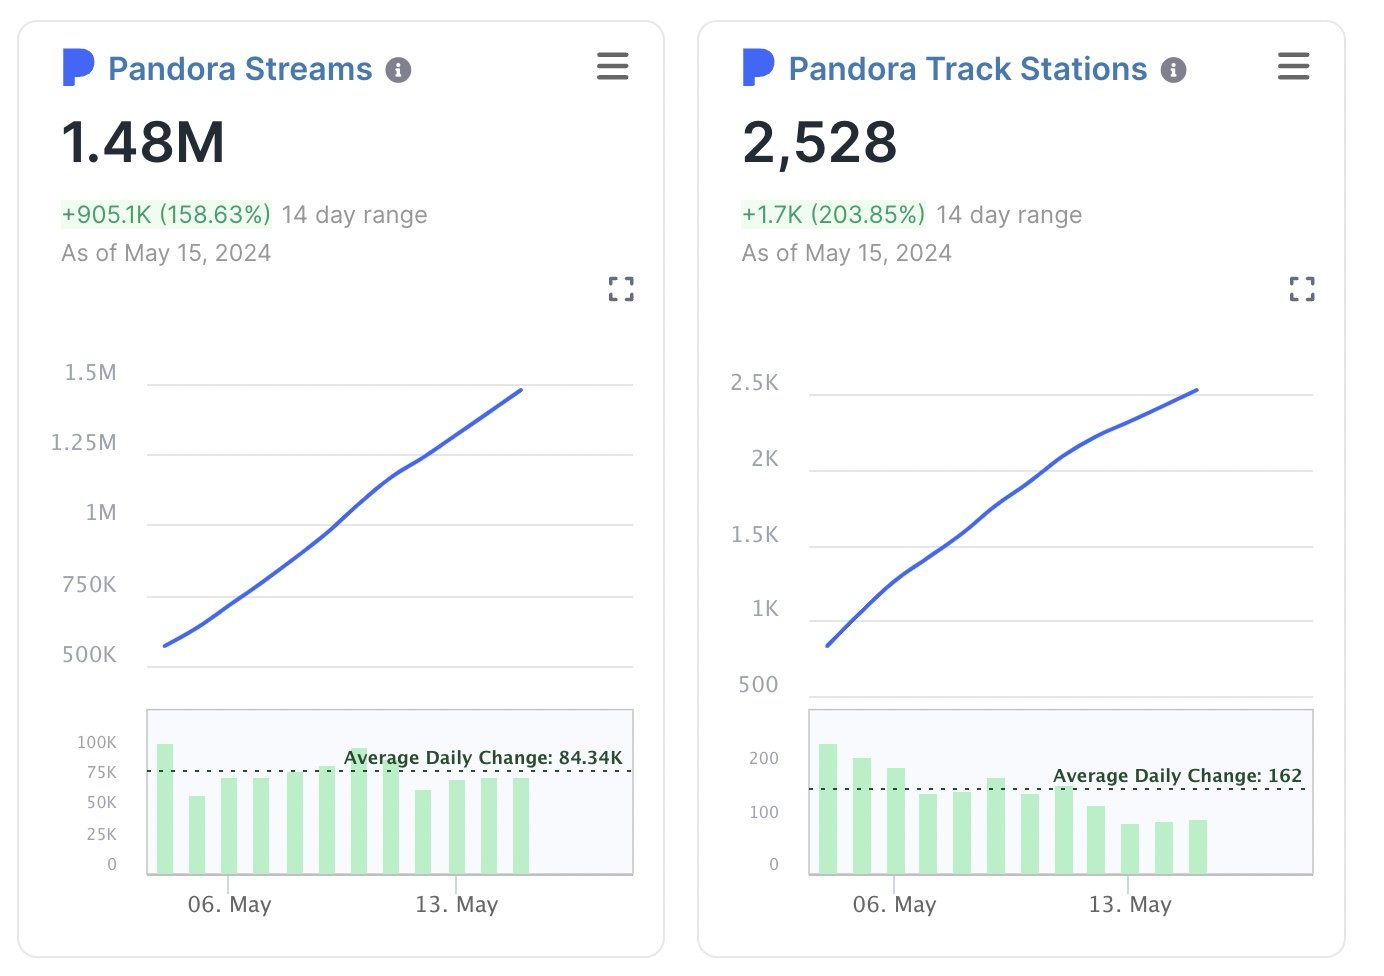The image size is (1384, 976).
Task: Click the first daily change bar in Track Stations chart
Action: click(828, 809)
